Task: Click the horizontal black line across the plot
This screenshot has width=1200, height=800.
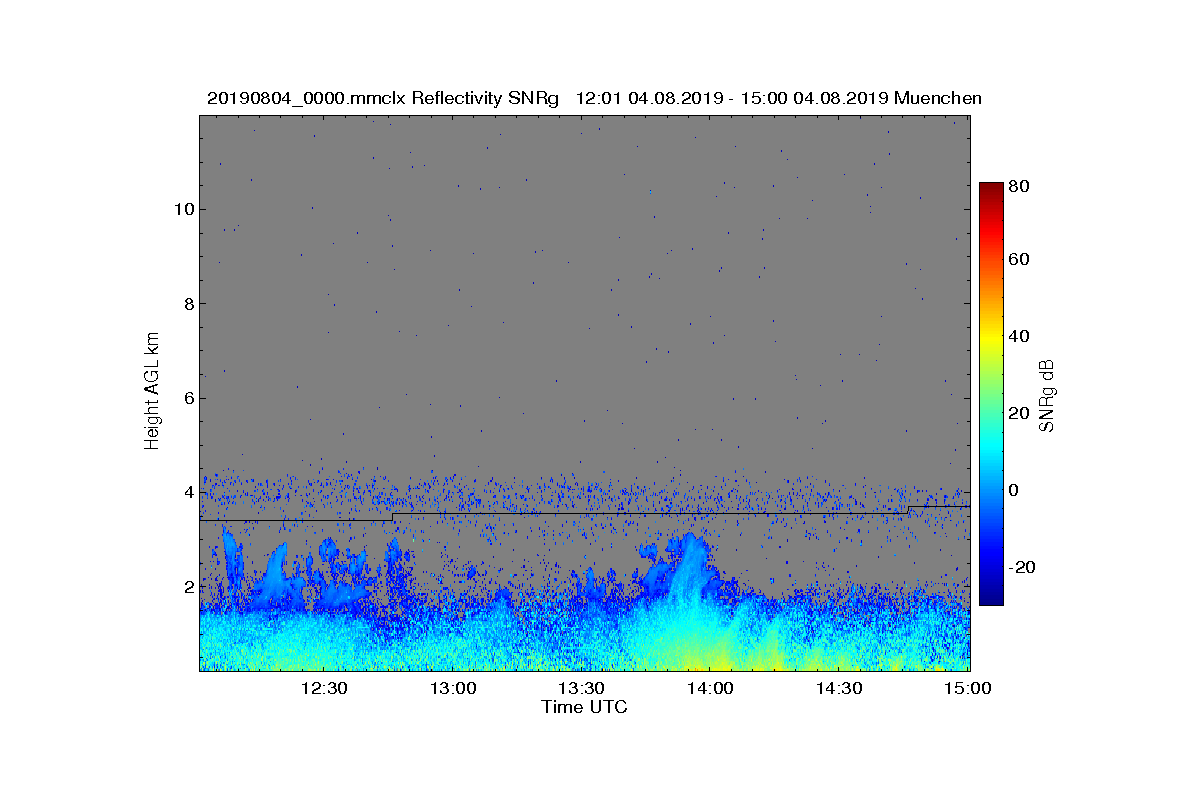Action: coord(584,514)
